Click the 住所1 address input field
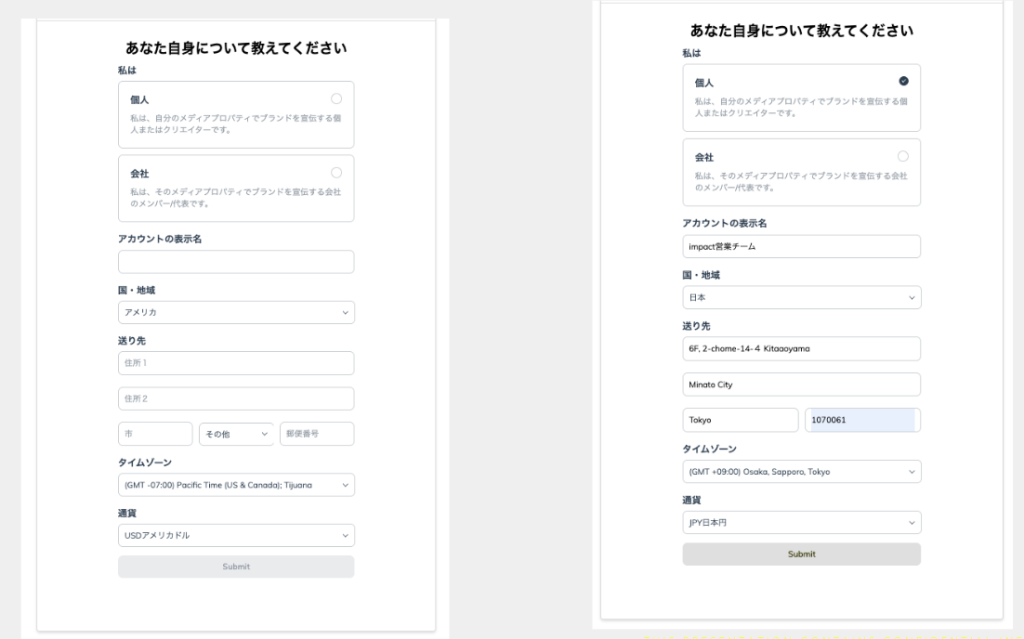1024x639 pixels. [x=236, y=363]
